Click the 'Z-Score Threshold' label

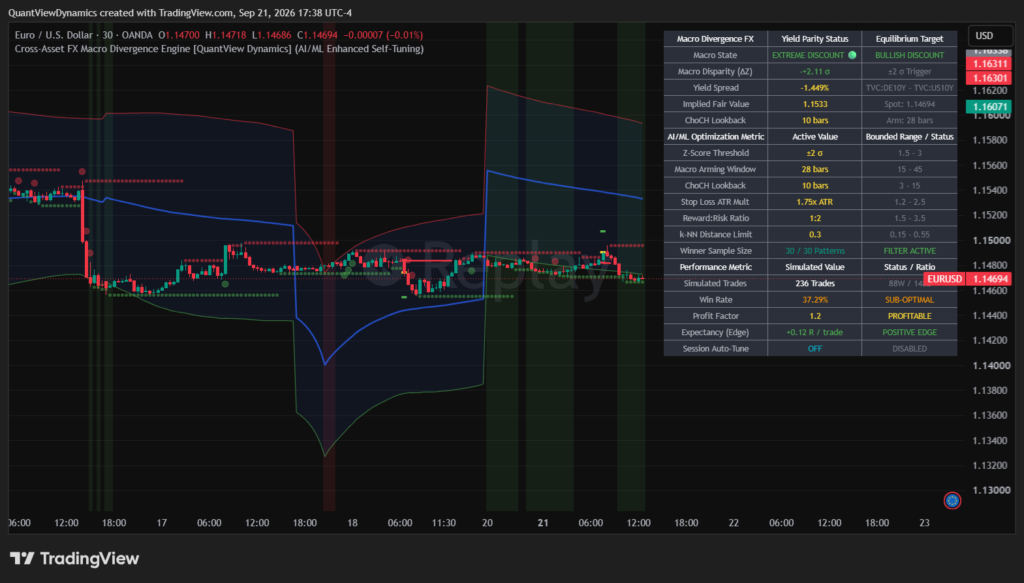click(x=715, y=153)
